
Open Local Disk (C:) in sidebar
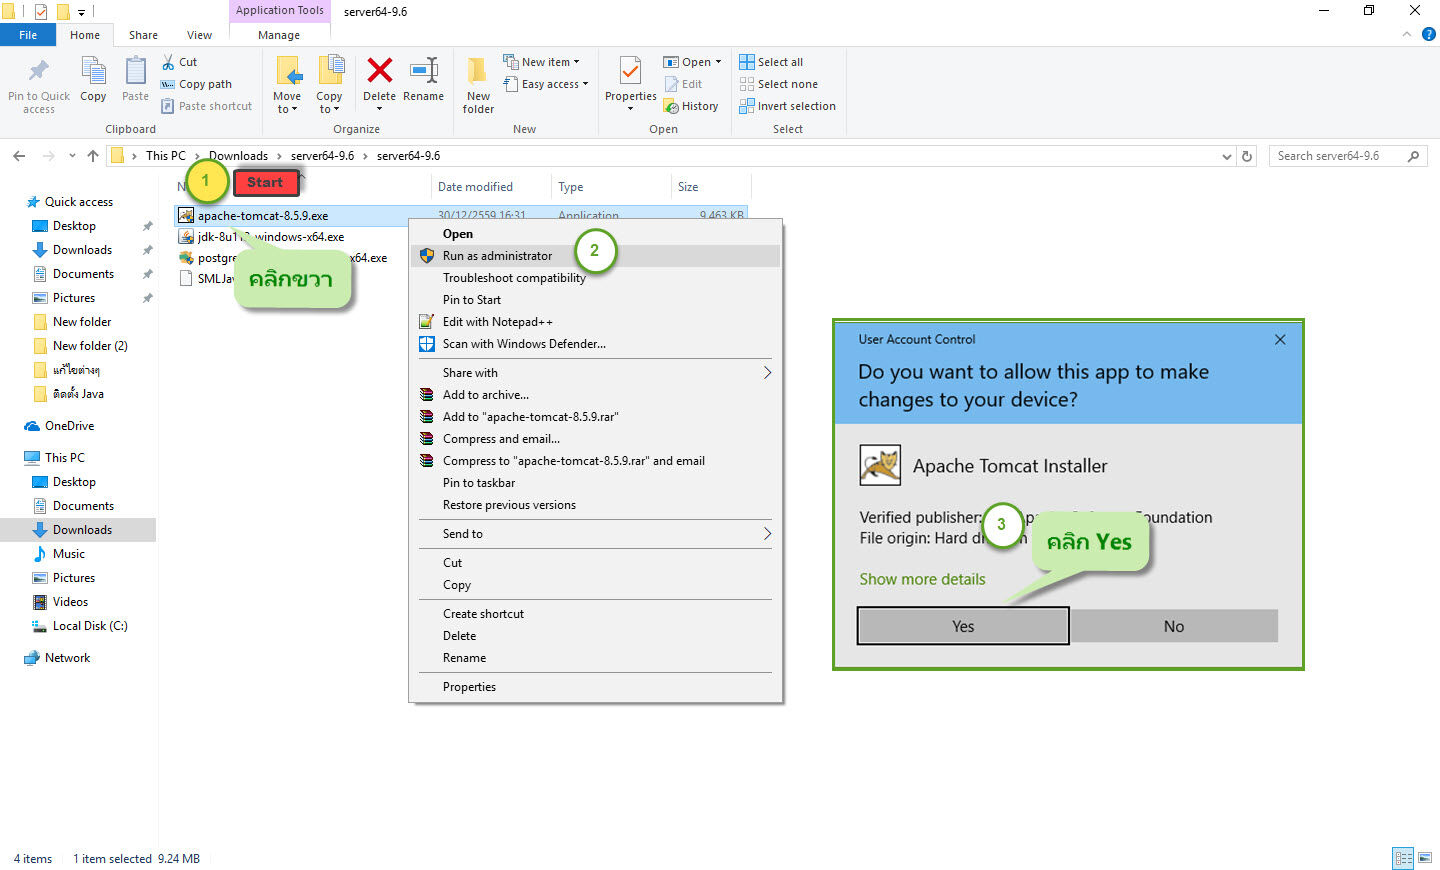[90, 626]
